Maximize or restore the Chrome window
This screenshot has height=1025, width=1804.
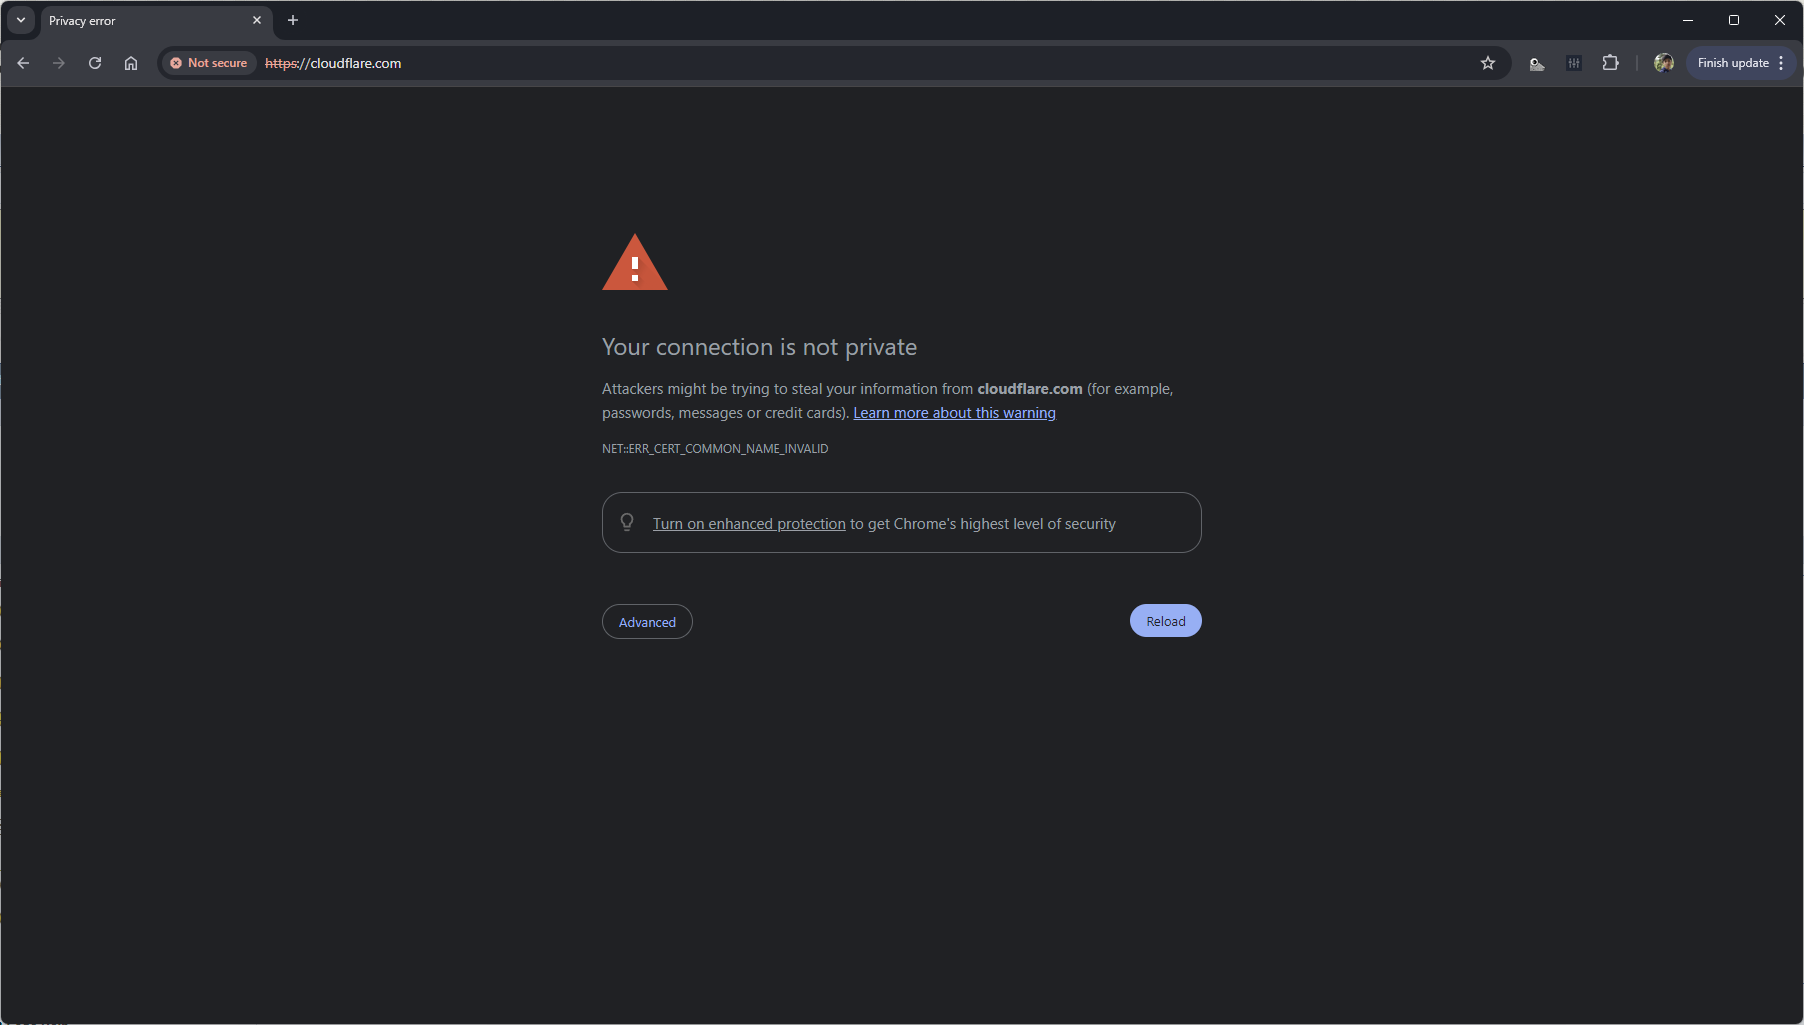point(1734,20)
